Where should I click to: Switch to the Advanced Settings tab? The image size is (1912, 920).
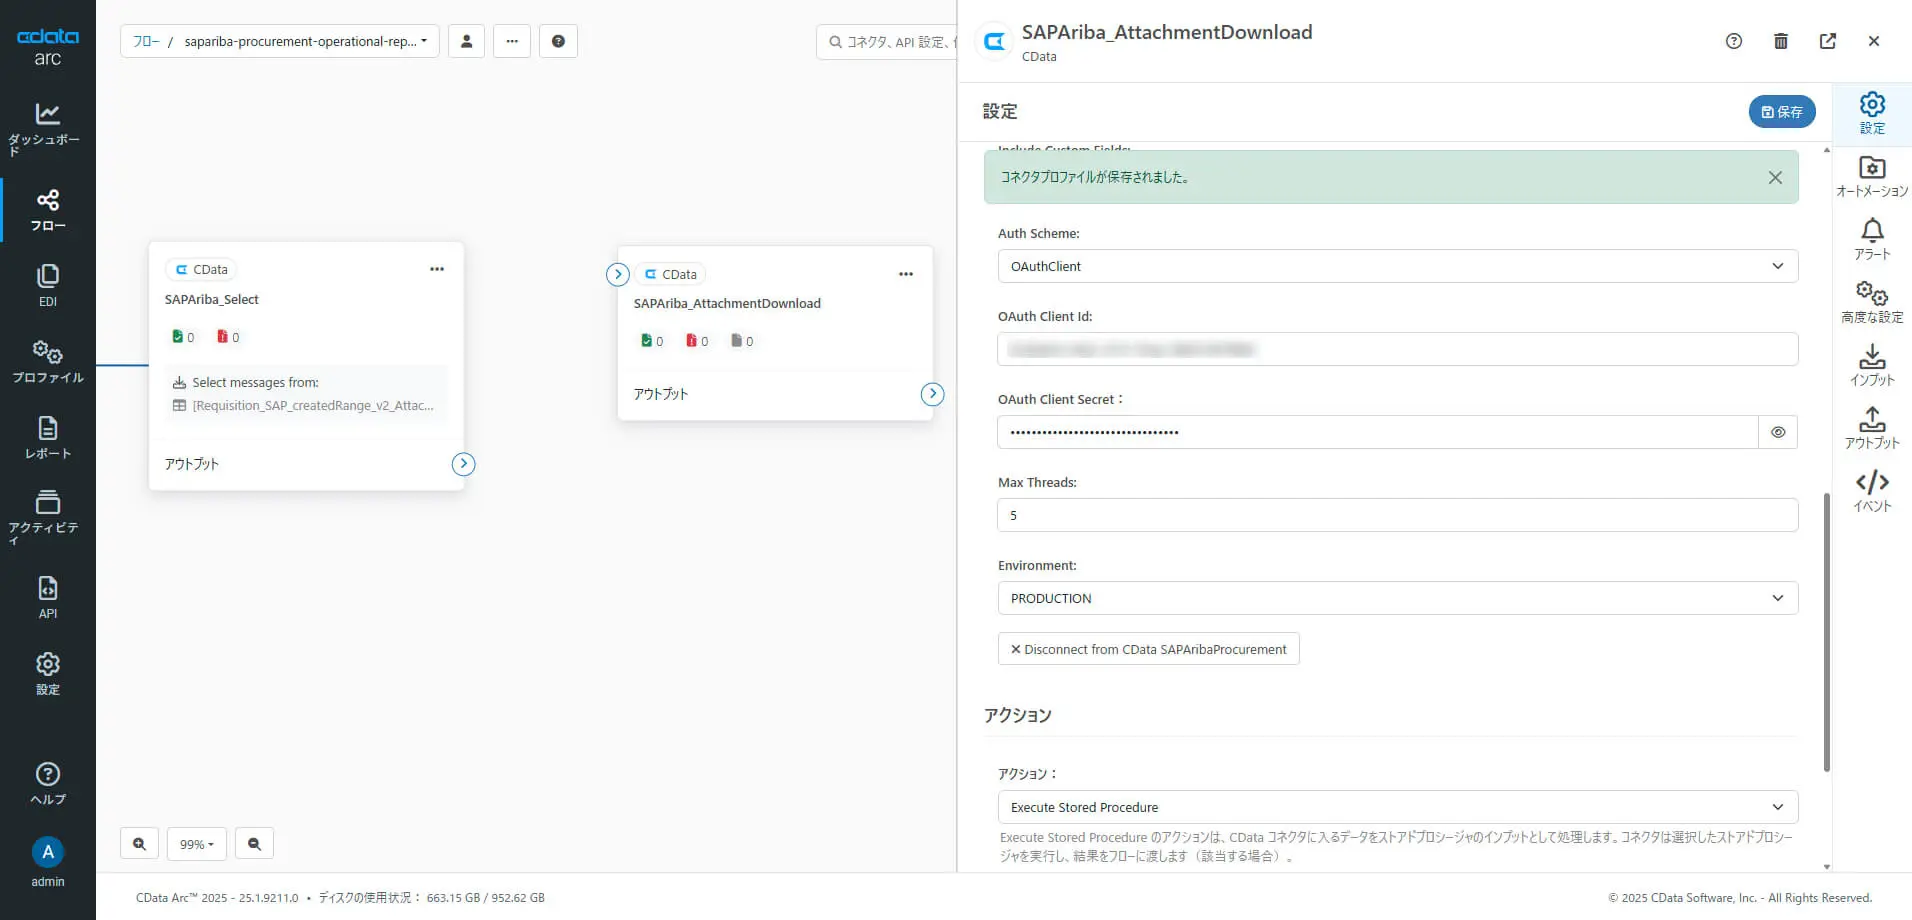pos(1871,302)
